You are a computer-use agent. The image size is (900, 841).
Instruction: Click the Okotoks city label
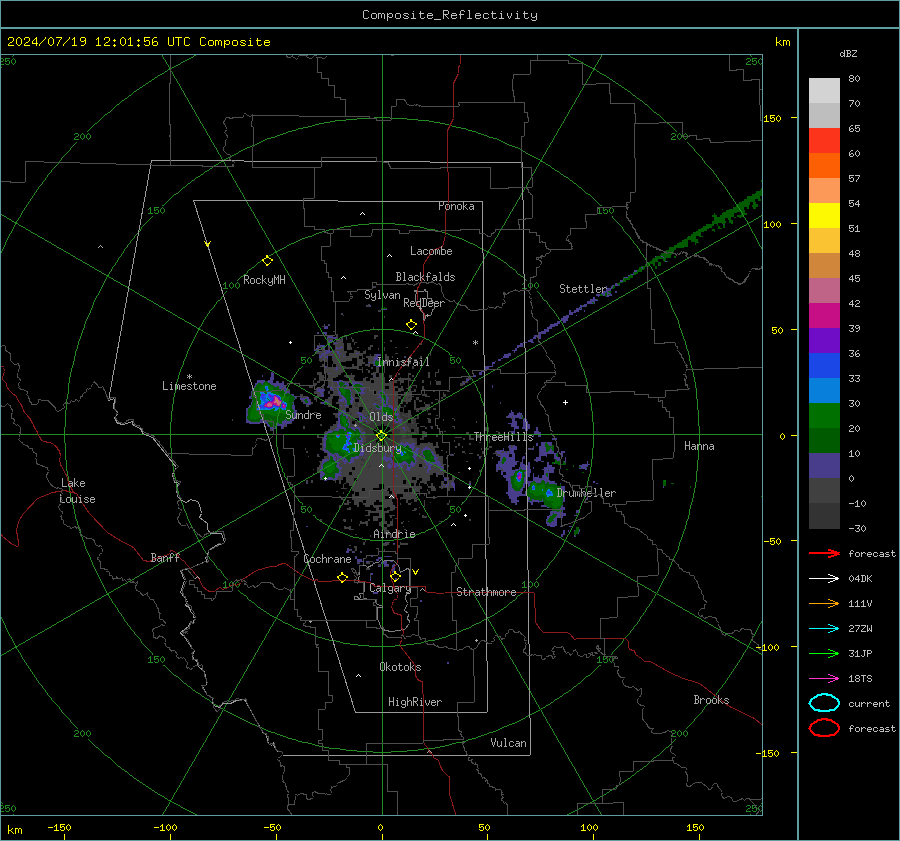[400, 667]
